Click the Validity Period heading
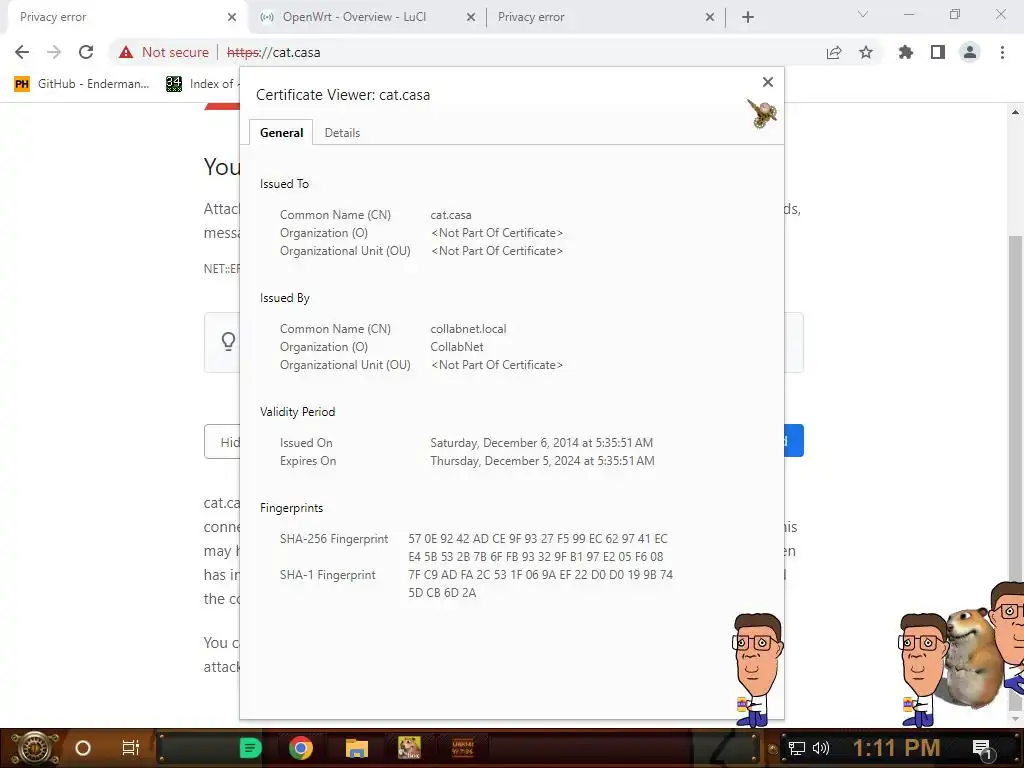 coord(297,412)
